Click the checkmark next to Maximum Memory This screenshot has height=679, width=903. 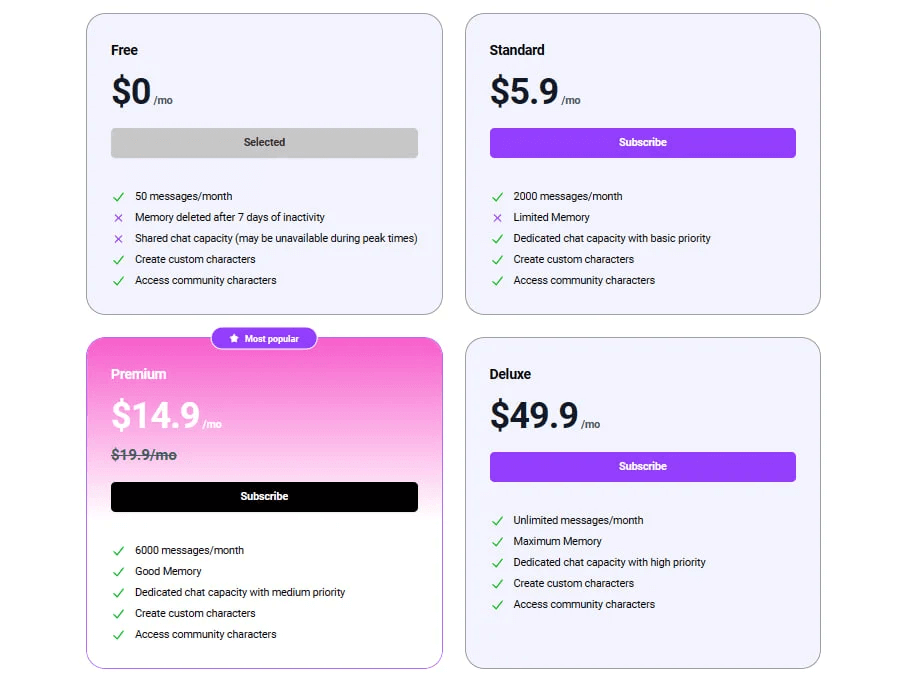point(498,541)
